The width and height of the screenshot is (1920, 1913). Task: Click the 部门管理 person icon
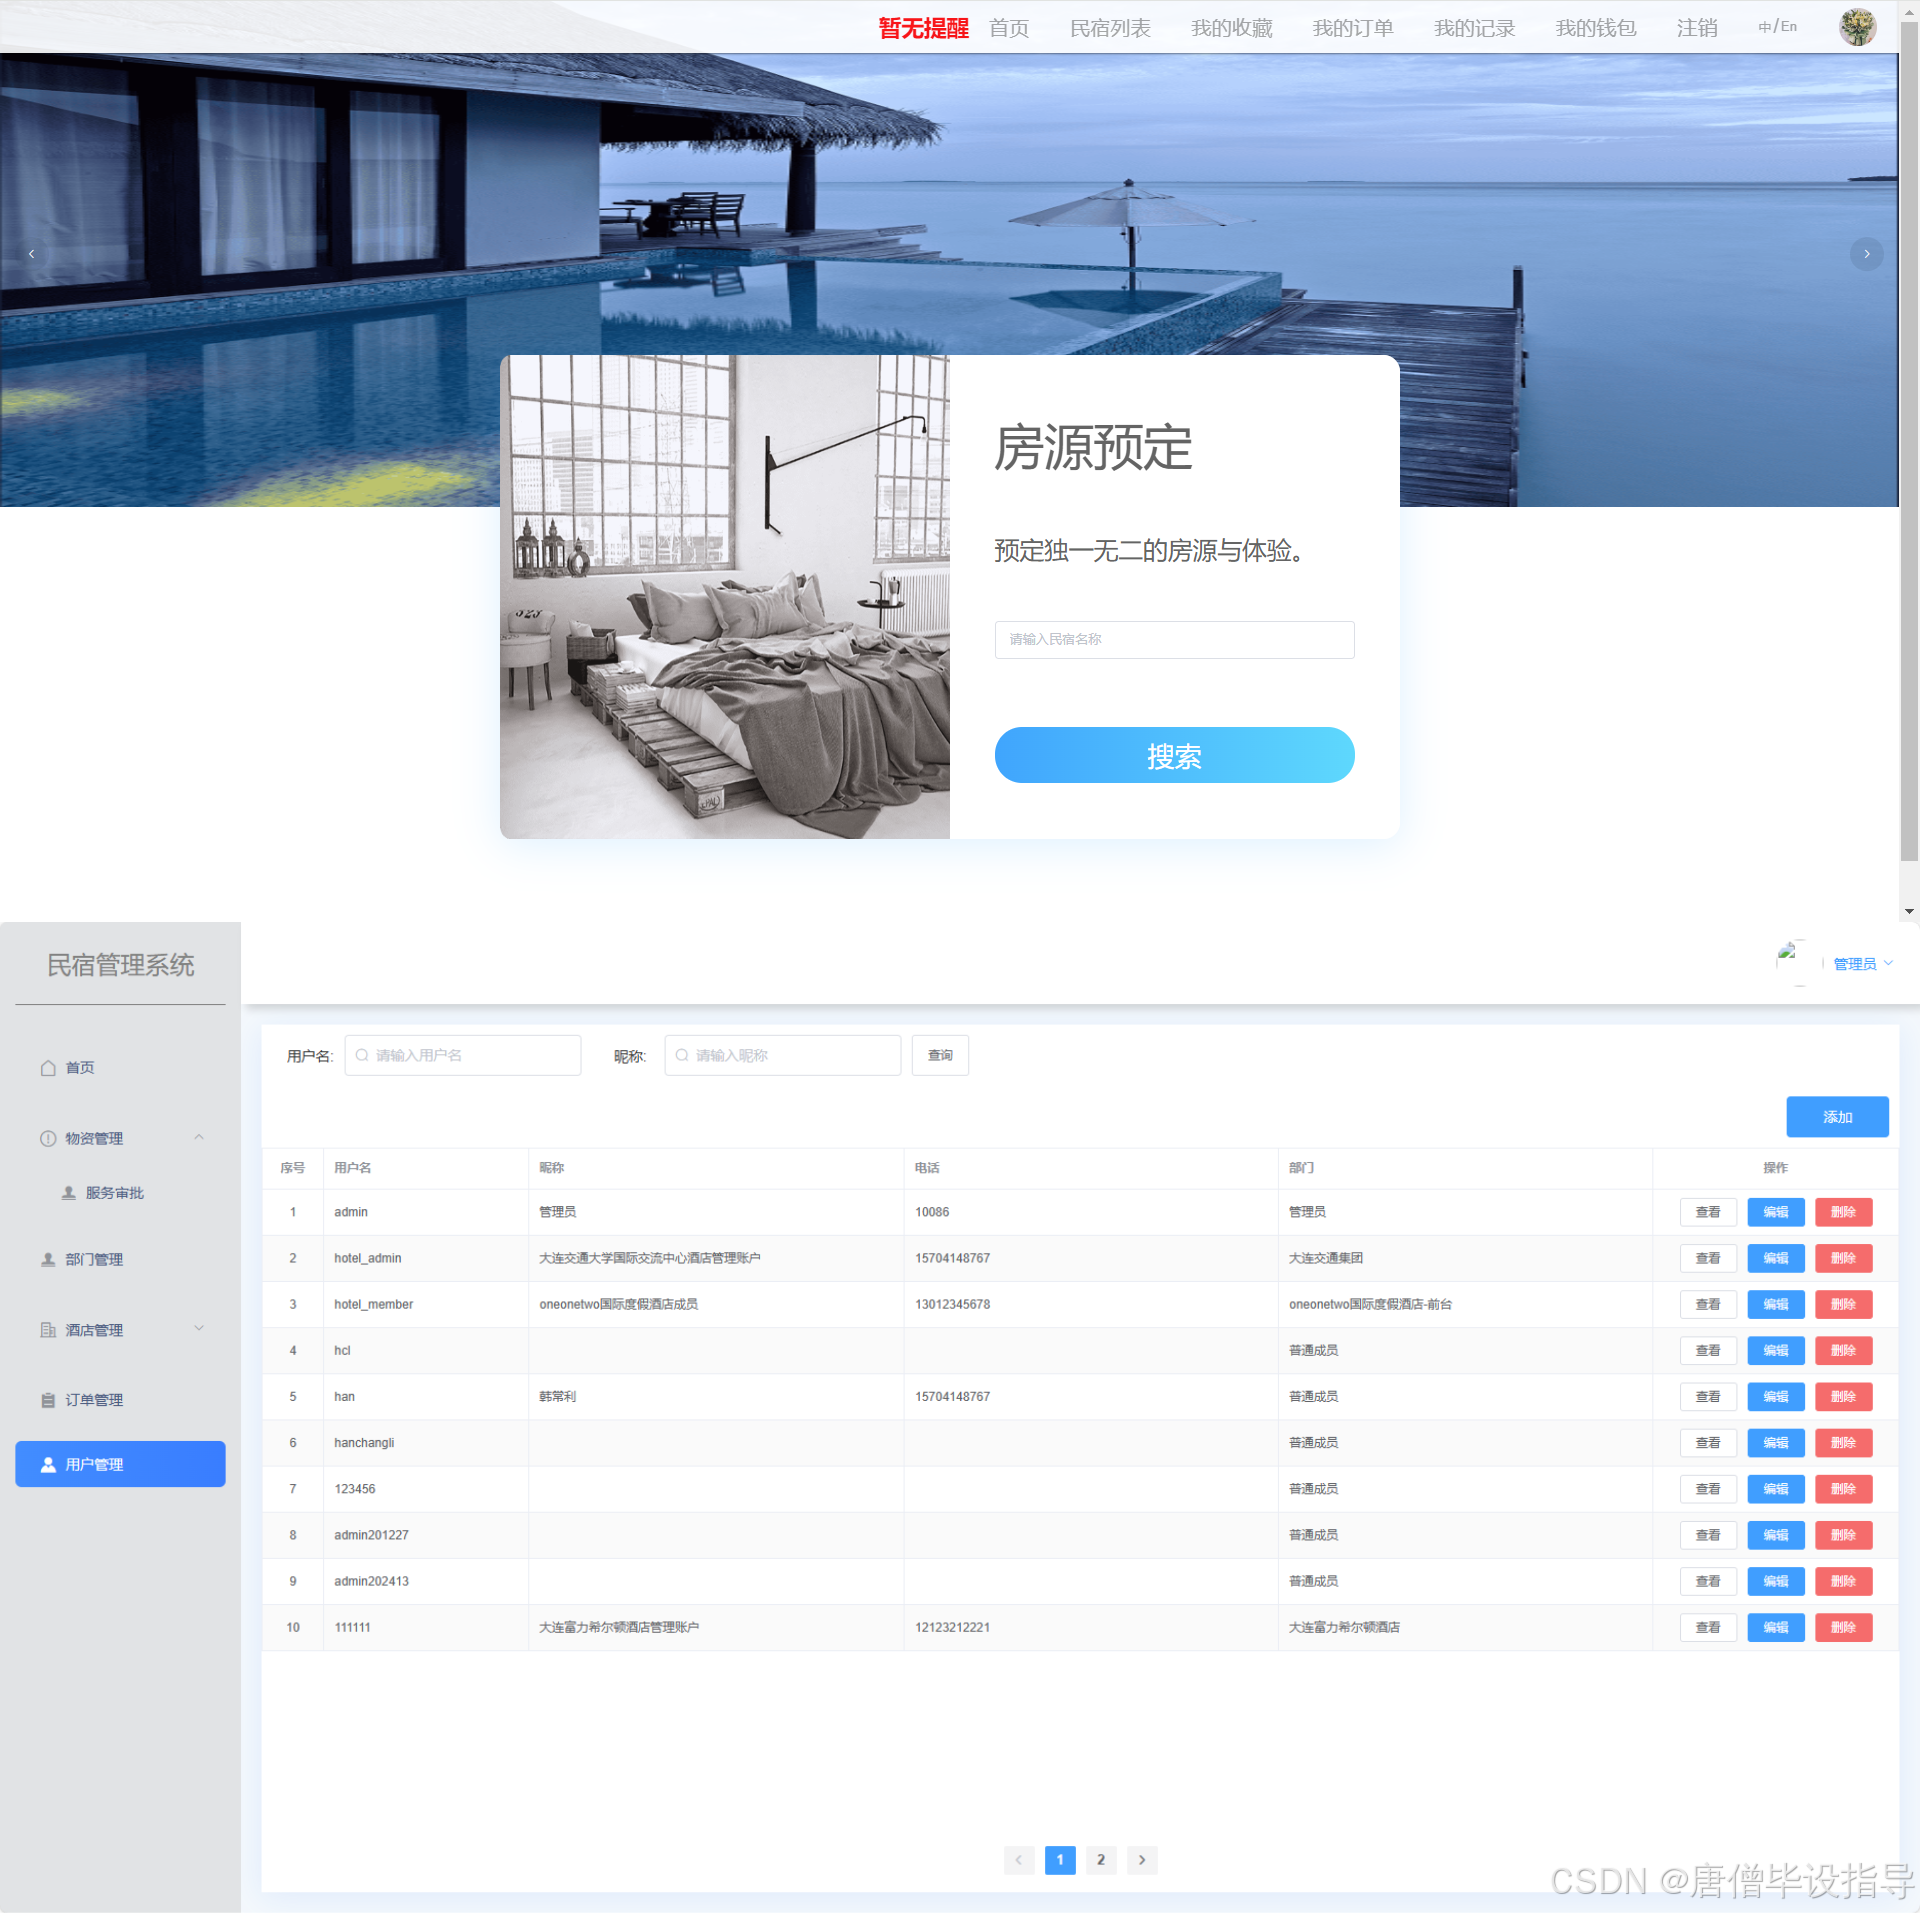(48, 1260)
